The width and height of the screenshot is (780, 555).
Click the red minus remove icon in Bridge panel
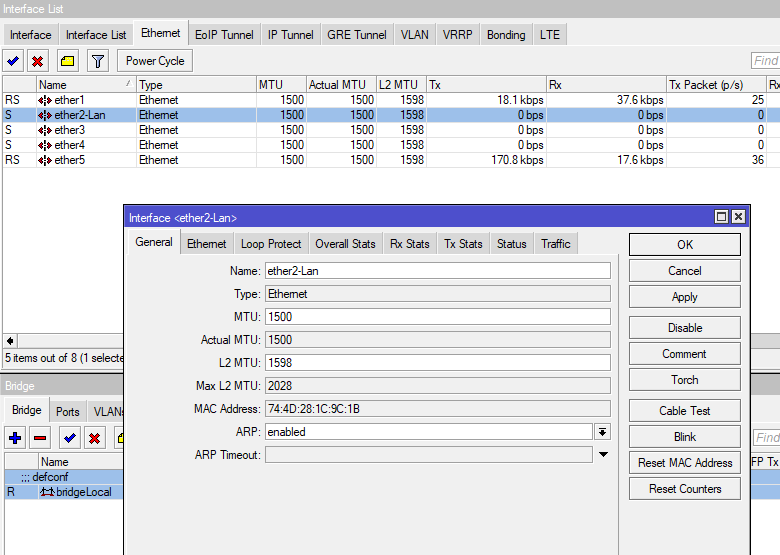coord(40,438)
